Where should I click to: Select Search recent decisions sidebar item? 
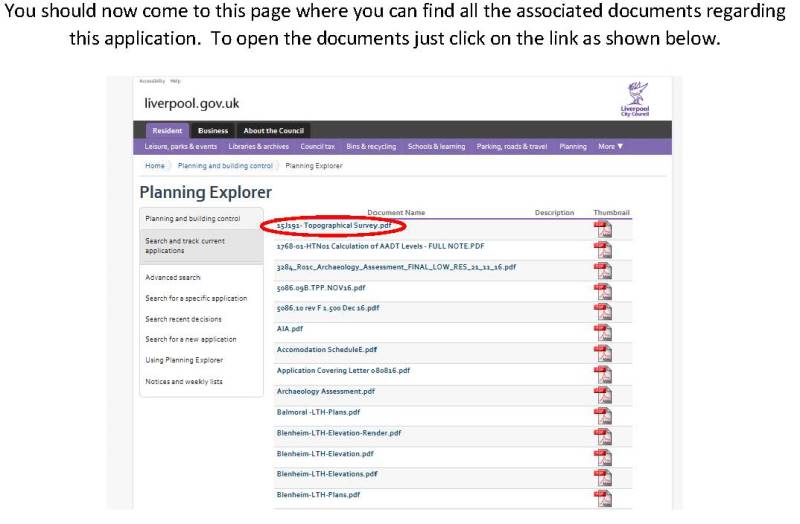(x=183, y=319)
